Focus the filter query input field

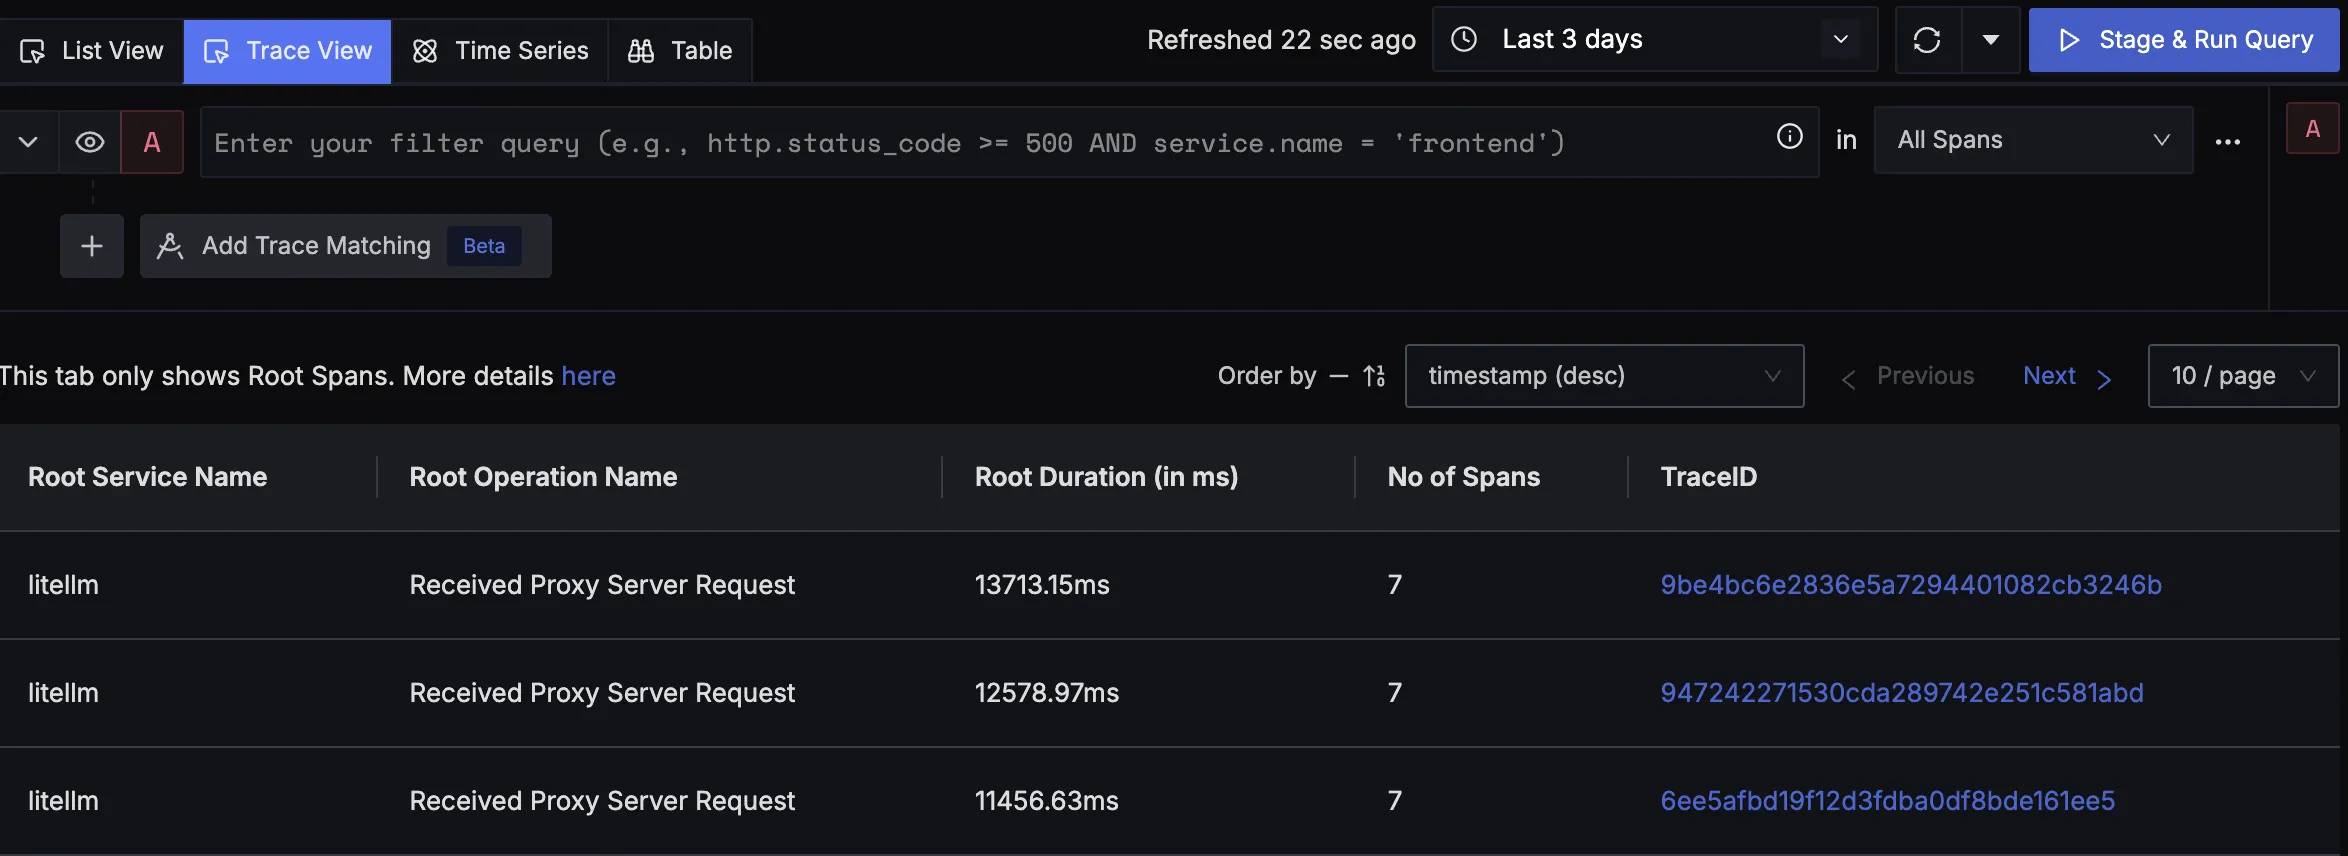[980, 143]
